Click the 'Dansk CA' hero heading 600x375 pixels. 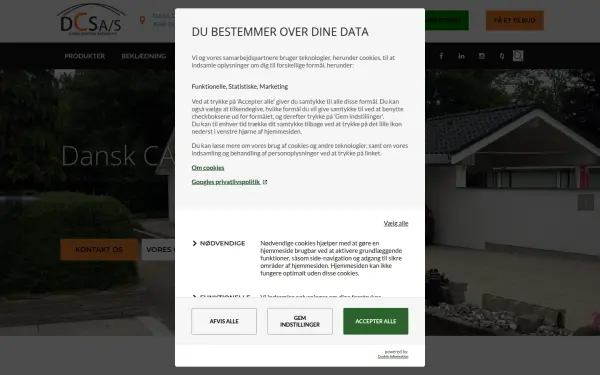(x=118, y=156)
